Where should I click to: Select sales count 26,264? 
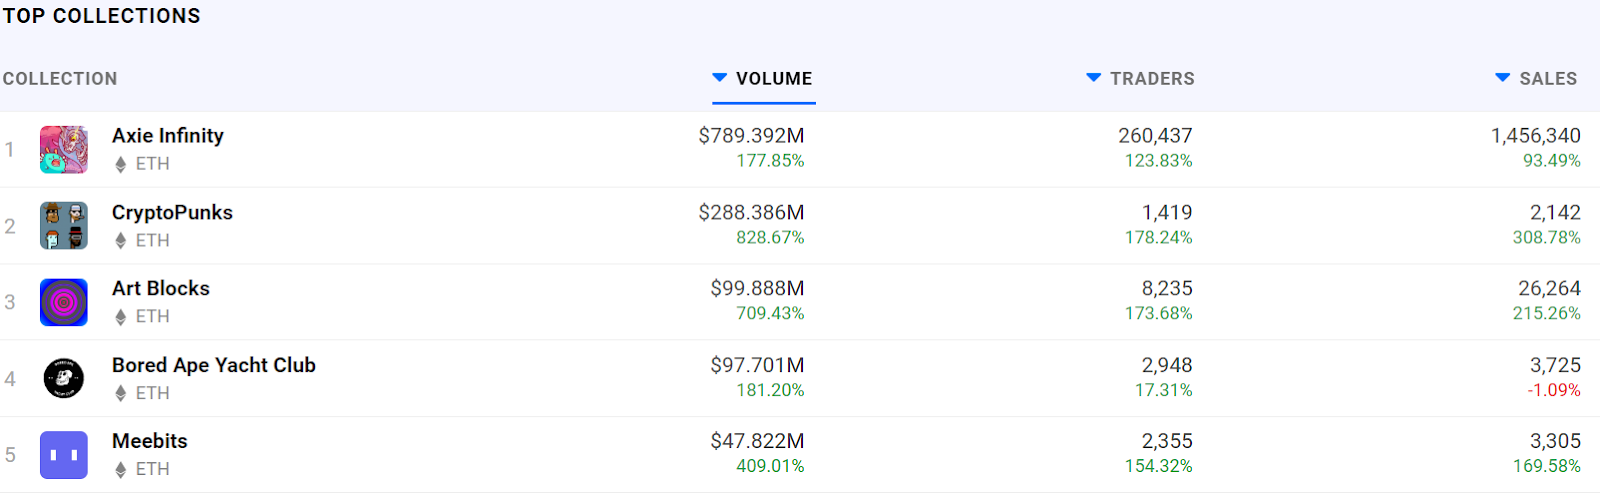coord(1549,289)
